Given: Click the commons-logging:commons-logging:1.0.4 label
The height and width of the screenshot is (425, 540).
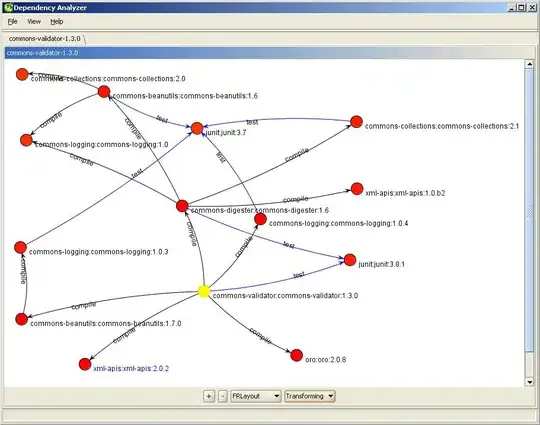Looking at the screenshot, I should (339, 223).
